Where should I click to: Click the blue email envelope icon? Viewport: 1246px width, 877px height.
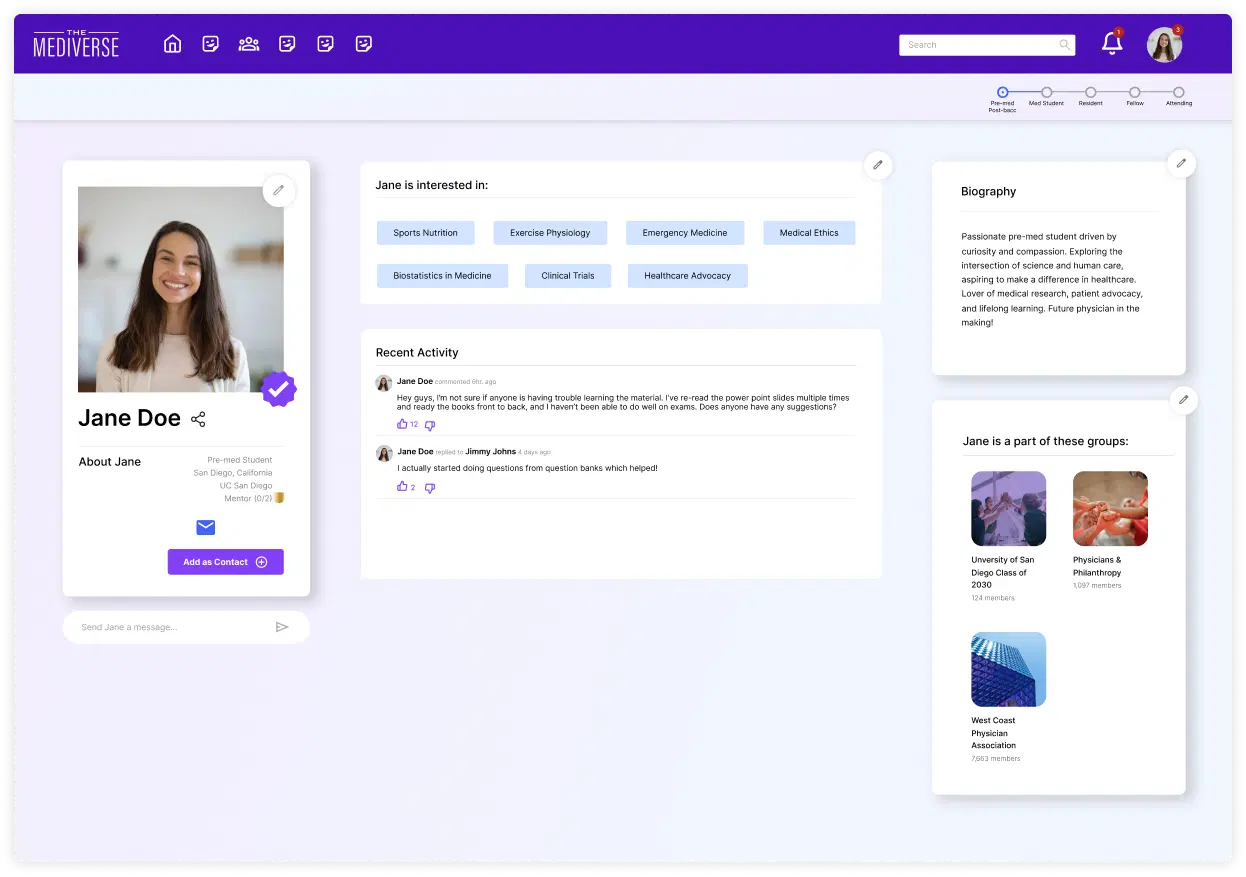(x=206, y=527)
